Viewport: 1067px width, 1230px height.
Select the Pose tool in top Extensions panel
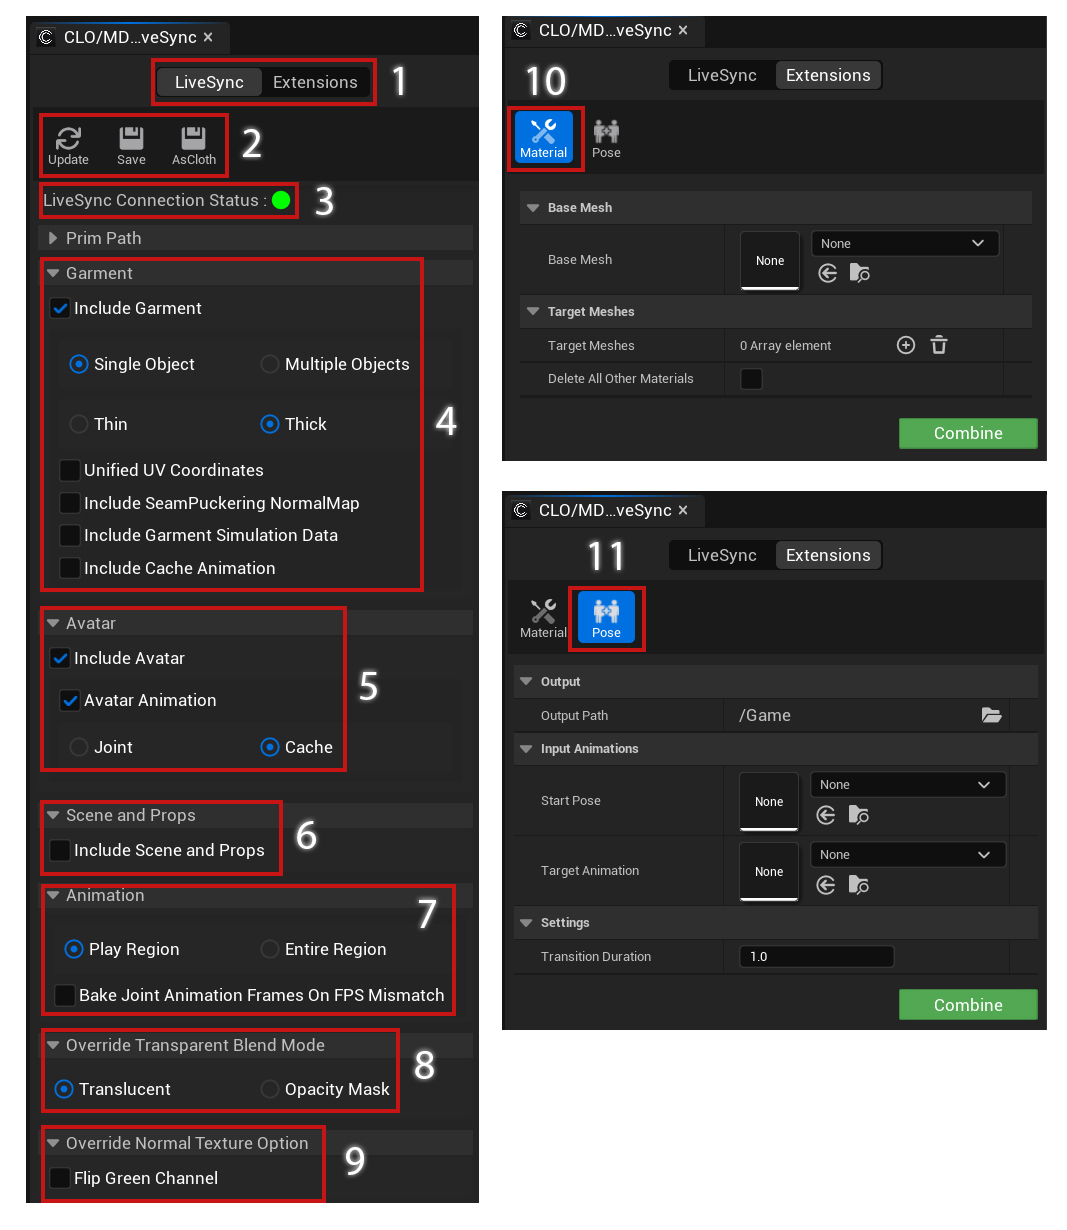coord(606,137)
